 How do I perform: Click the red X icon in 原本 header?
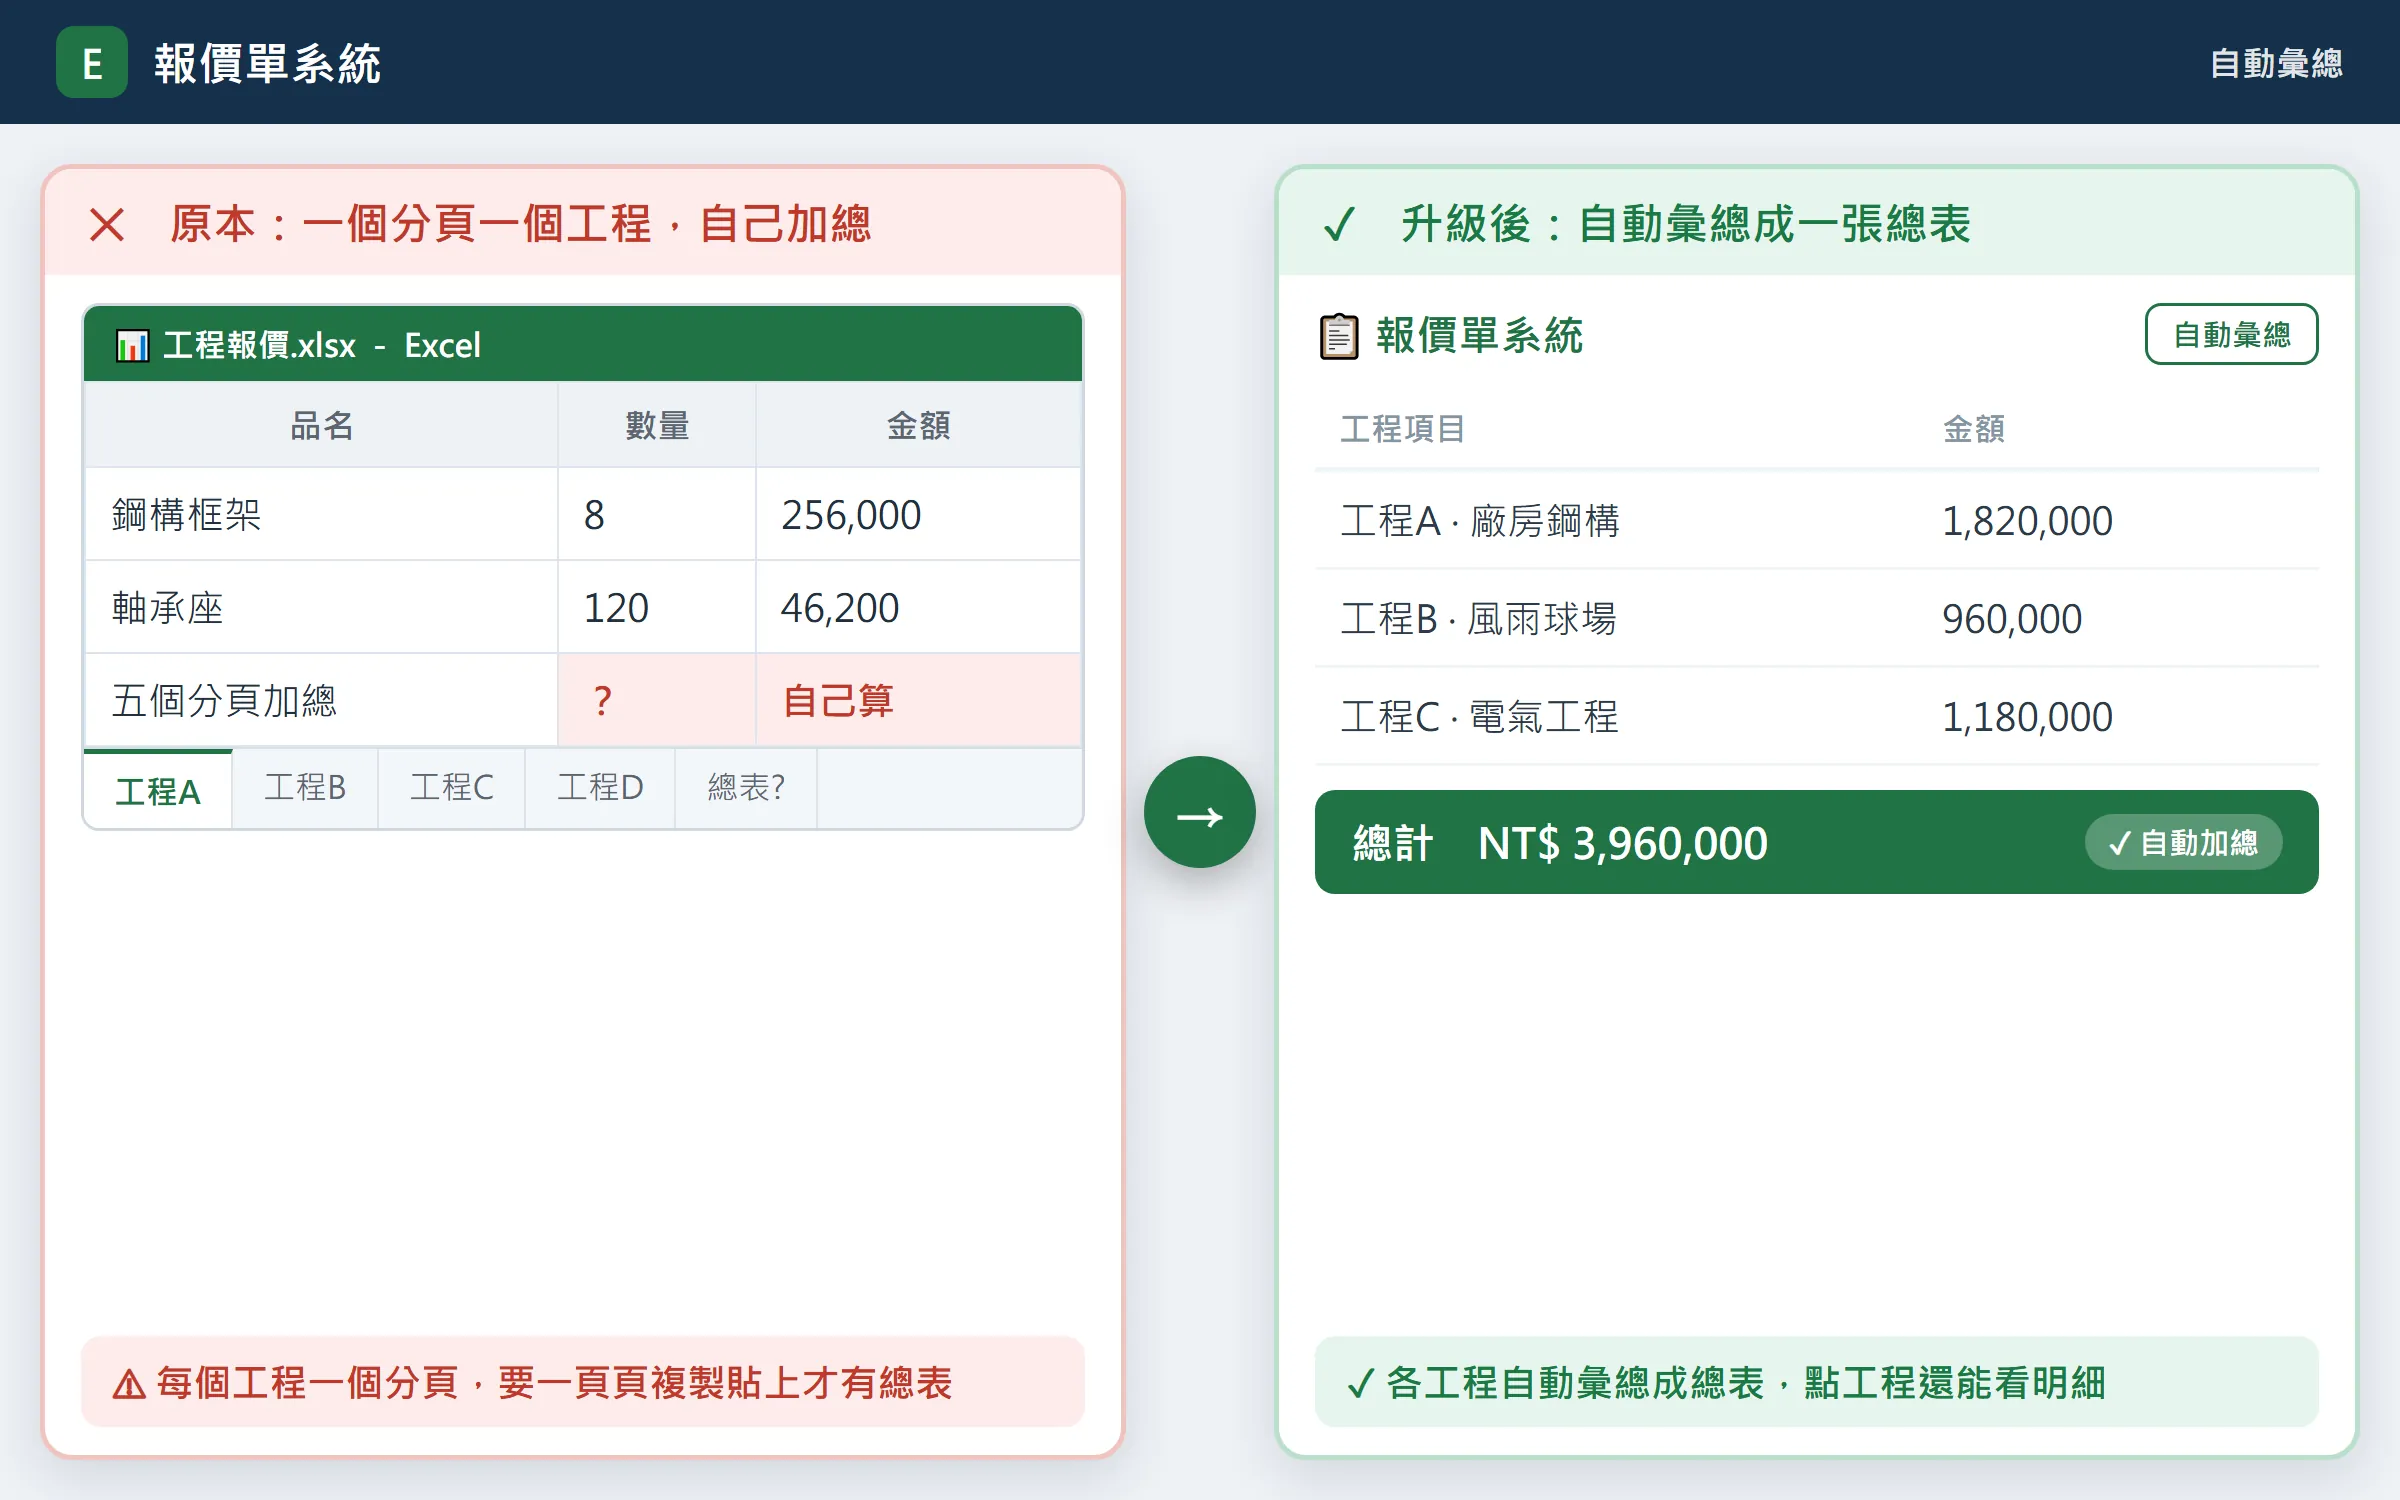[107, 225]
